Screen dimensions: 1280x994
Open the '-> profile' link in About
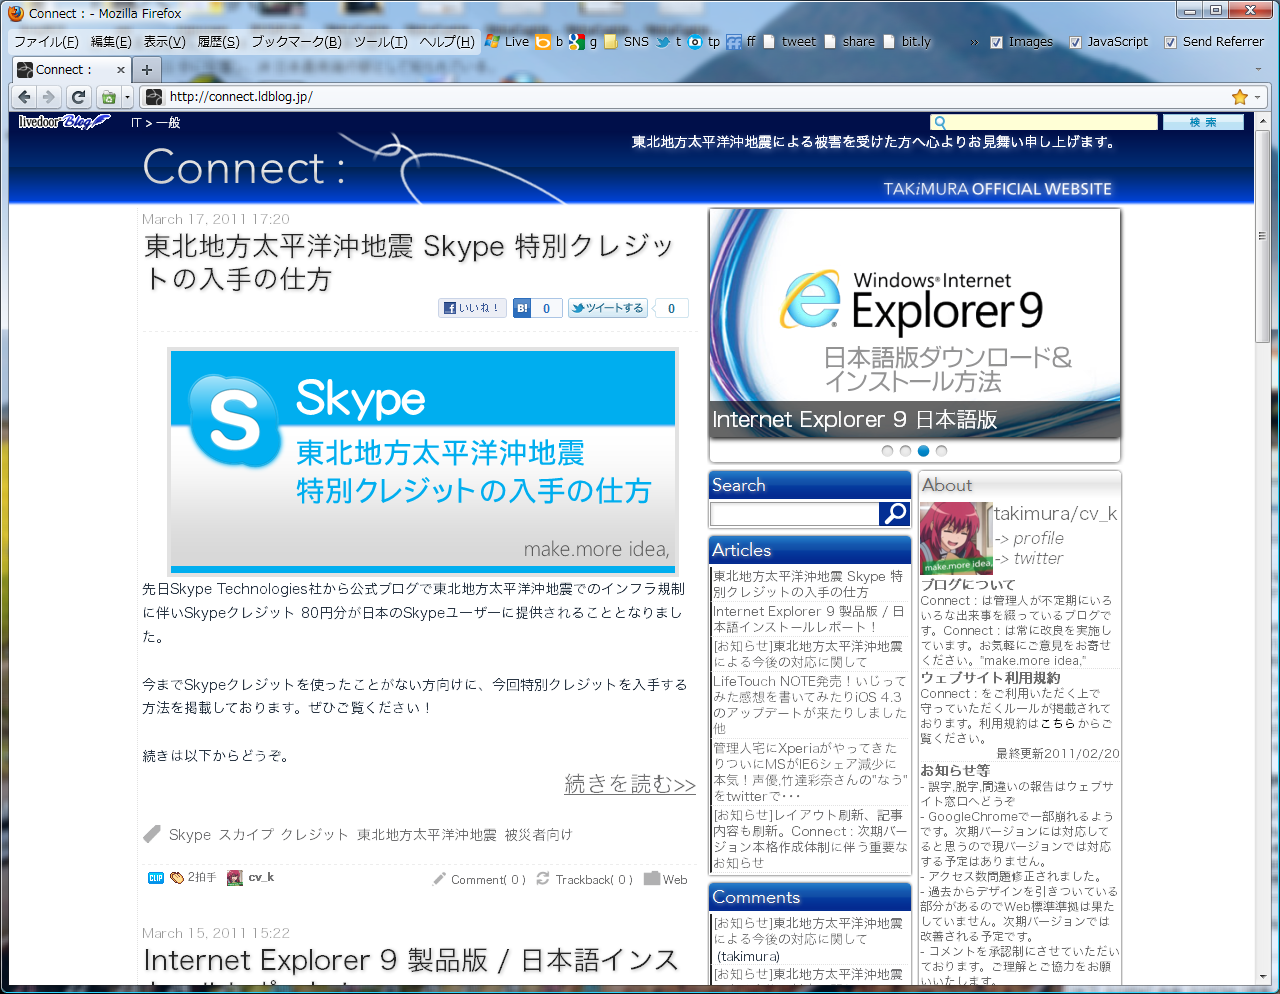(x=1029, y=538)
